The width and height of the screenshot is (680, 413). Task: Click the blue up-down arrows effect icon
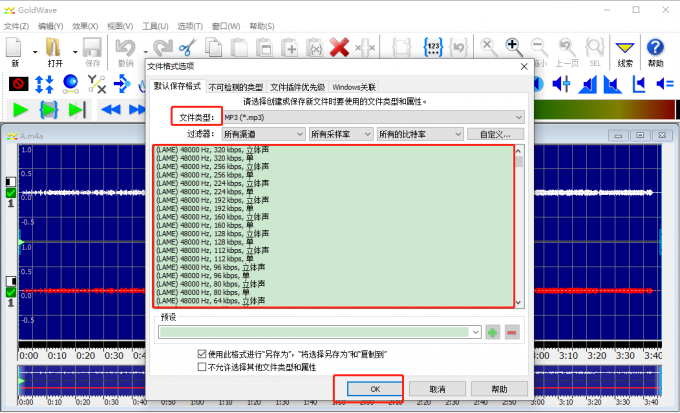[44, 84]
